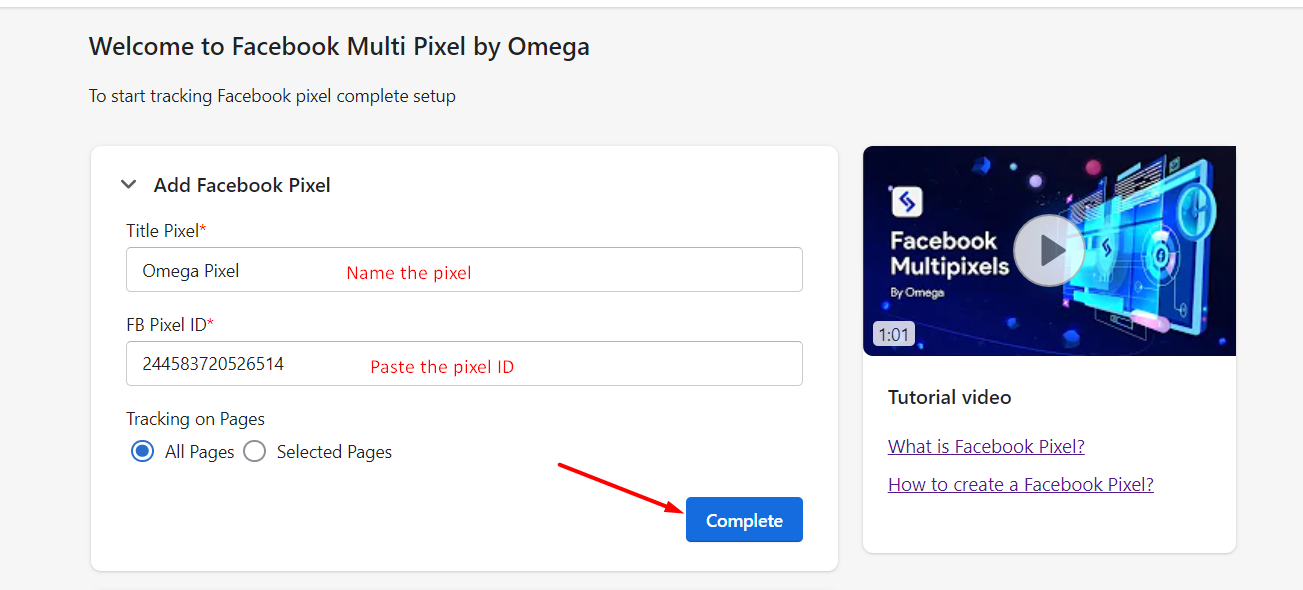
Task: Click the Omega logo in video thumbnail
Action: 906,202
